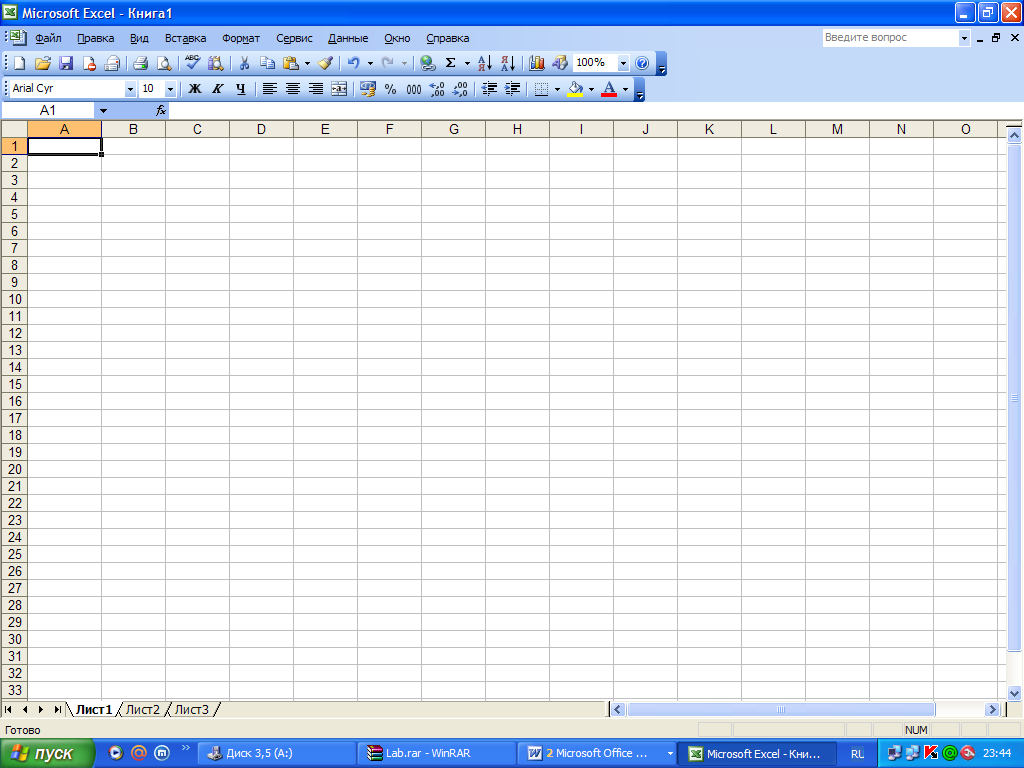Expand borders dropdown arrow
Viewport: 1024px width, 768px height.
tap(557, 89)
